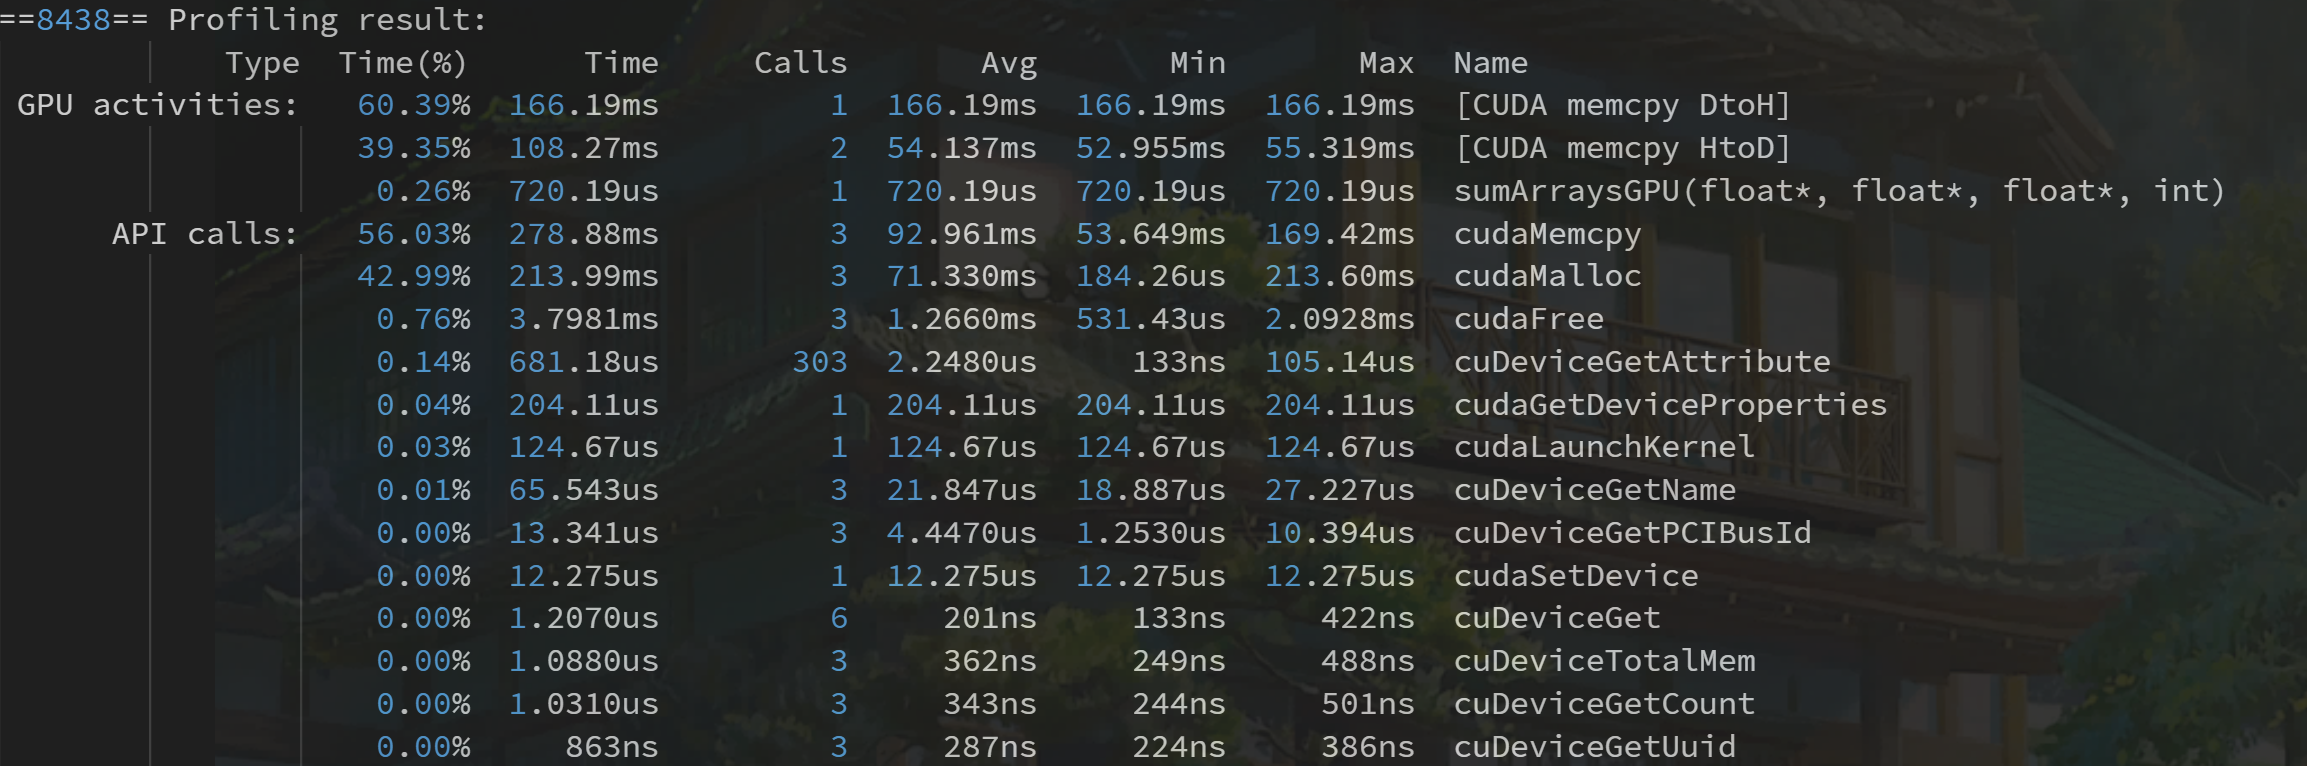Click the cudaGetDeviceProperties entry
Image resolution: width=2307 pixels, height=766 pixels.
pyautogui.click(x=1670, y=405)
